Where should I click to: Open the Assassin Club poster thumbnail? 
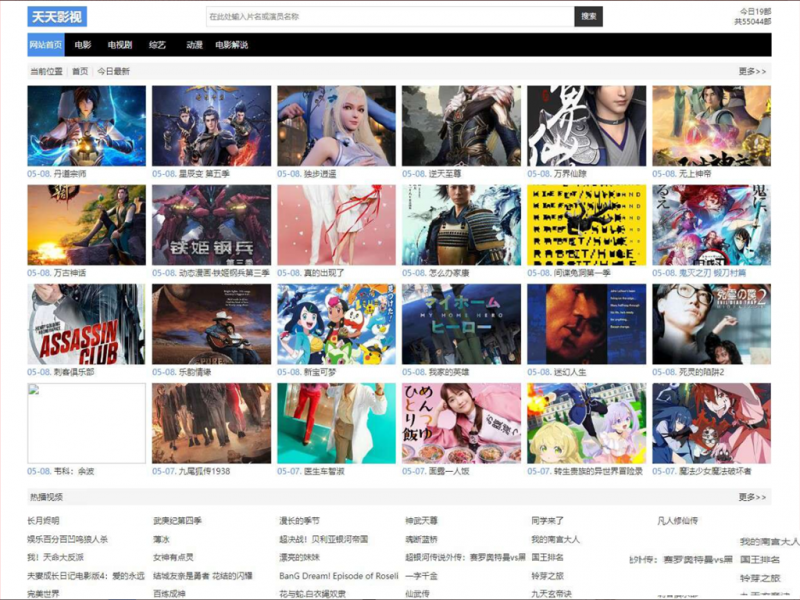coord(86,324)
